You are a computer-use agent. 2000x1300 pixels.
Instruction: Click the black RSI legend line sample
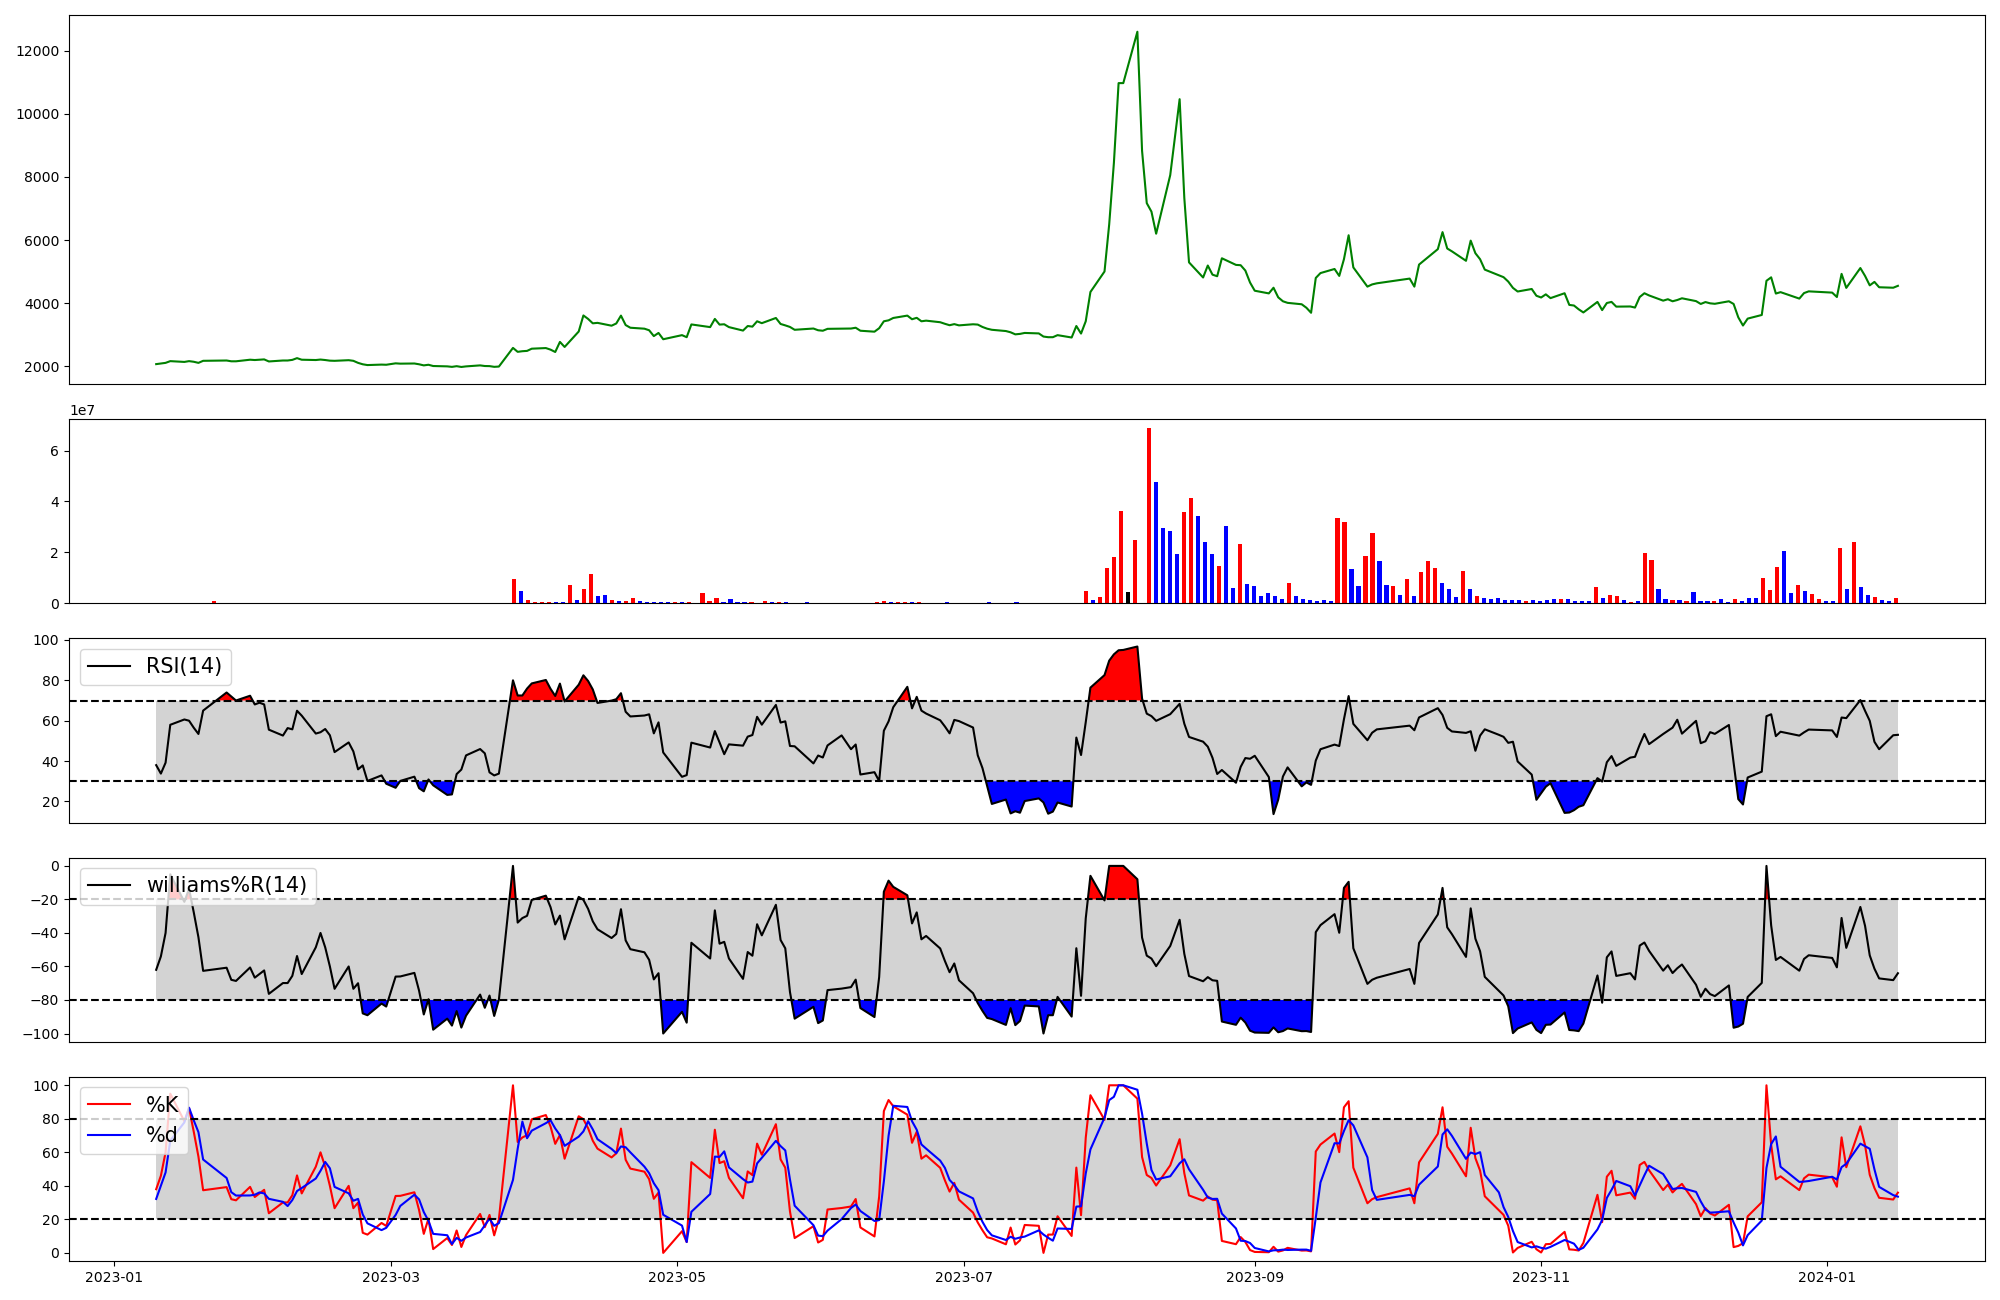109,666
